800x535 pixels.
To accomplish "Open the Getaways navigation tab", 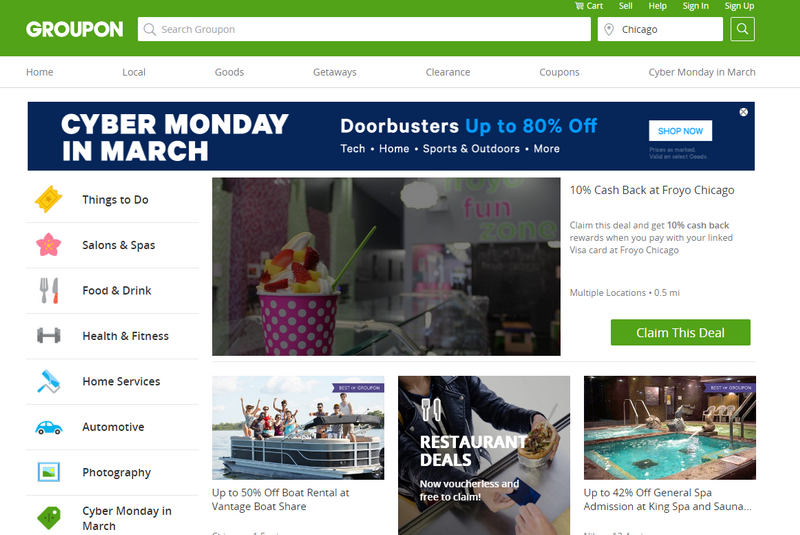I will (x=335, y=72).
